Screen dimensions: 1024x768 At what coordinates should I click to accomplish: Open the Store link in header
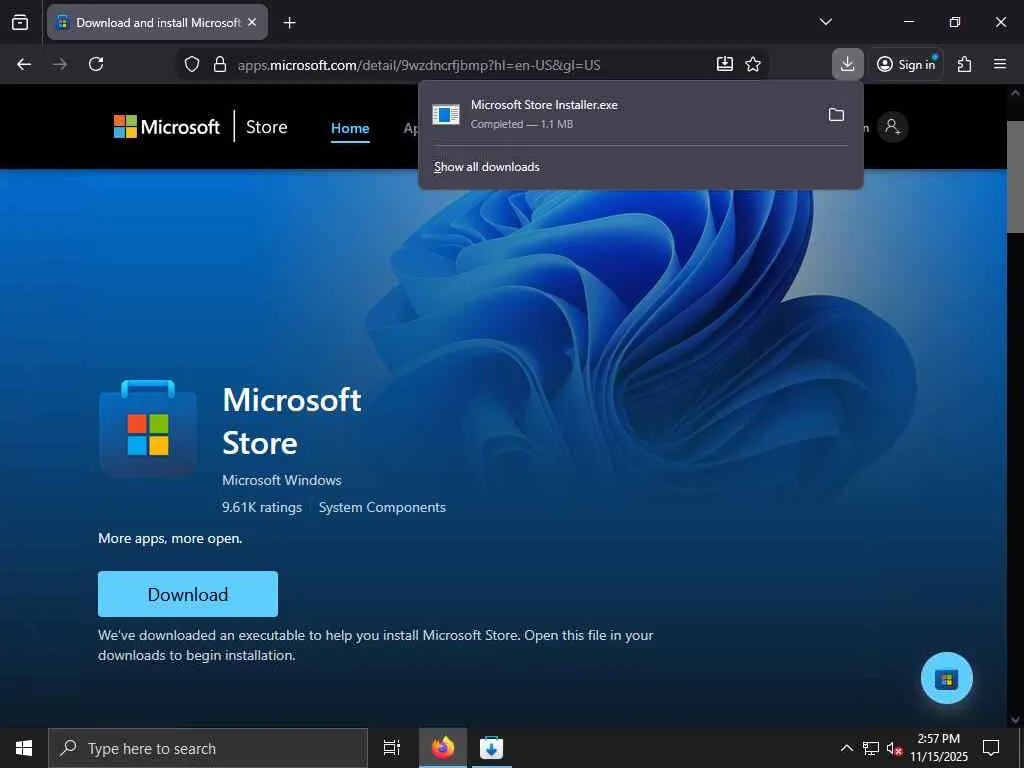click(266, 127)
